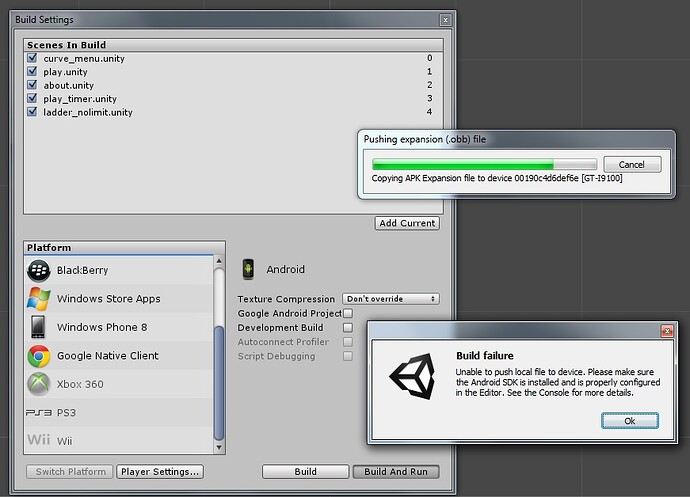Toggle Script Debugging checkbox
This screenshot has width=690, height=497.
coord(348,356)
